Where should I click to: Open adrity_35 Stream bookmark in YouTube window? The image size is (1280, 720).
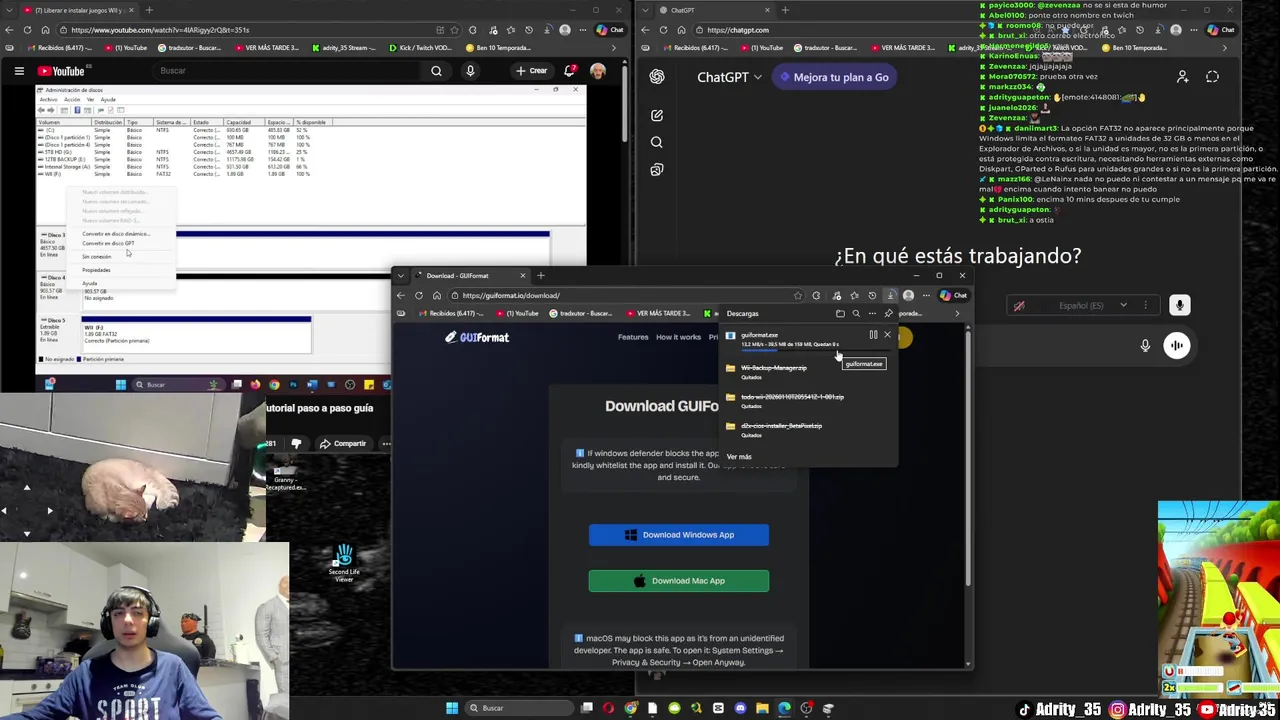tap(344, 48)
